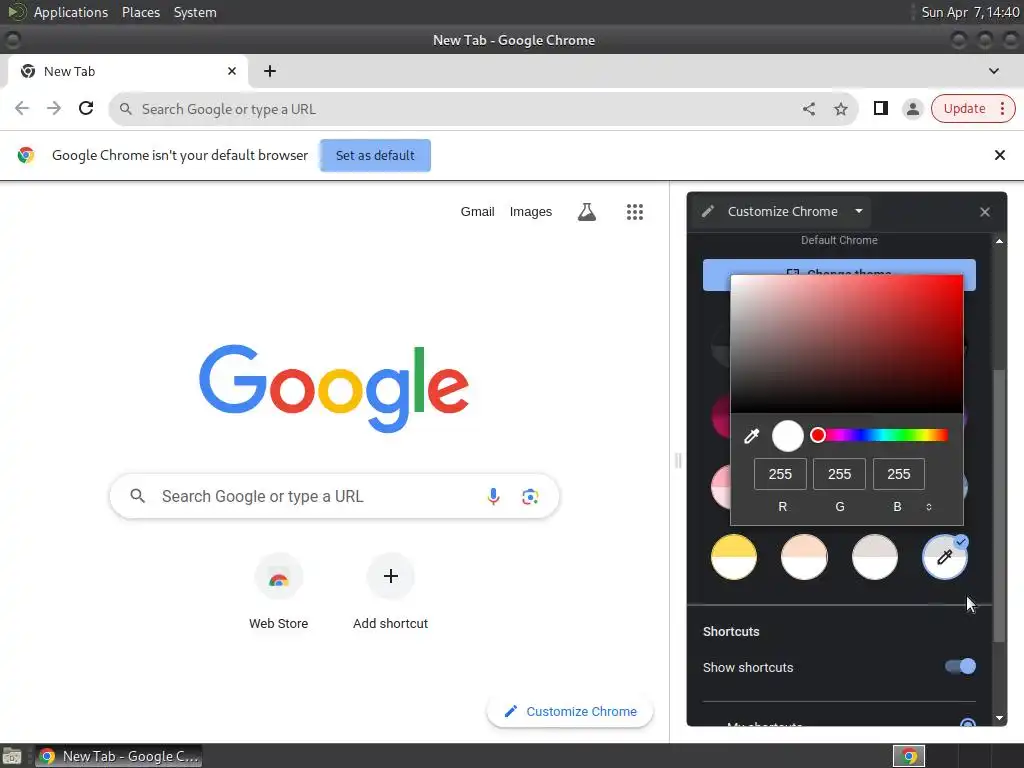Screen dimensions: 1024x768
Task: Open the Google apps grid
Action: coord(635,212)
